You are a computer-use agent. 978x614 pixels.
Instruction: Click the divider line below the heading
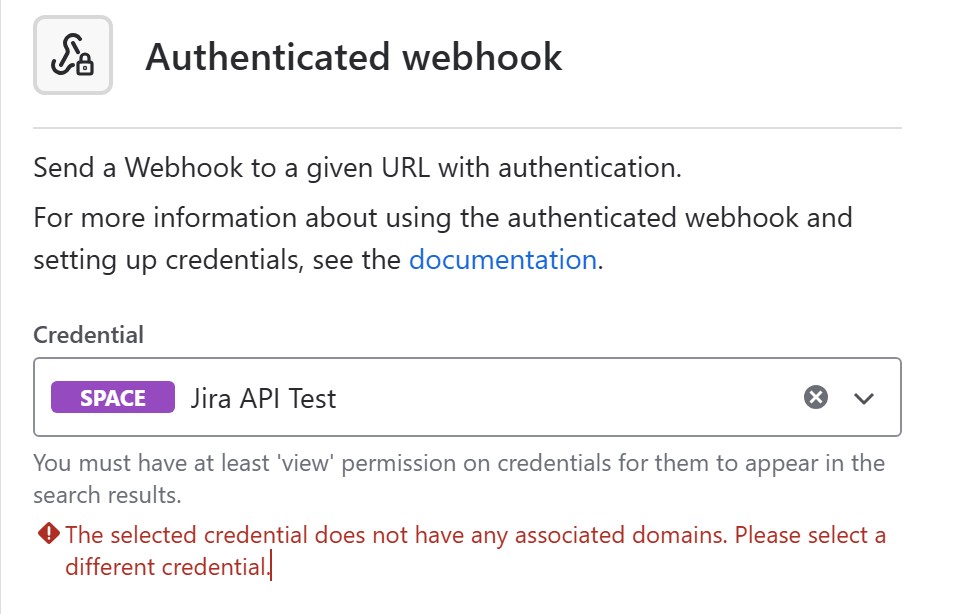[x=467, y=128]
